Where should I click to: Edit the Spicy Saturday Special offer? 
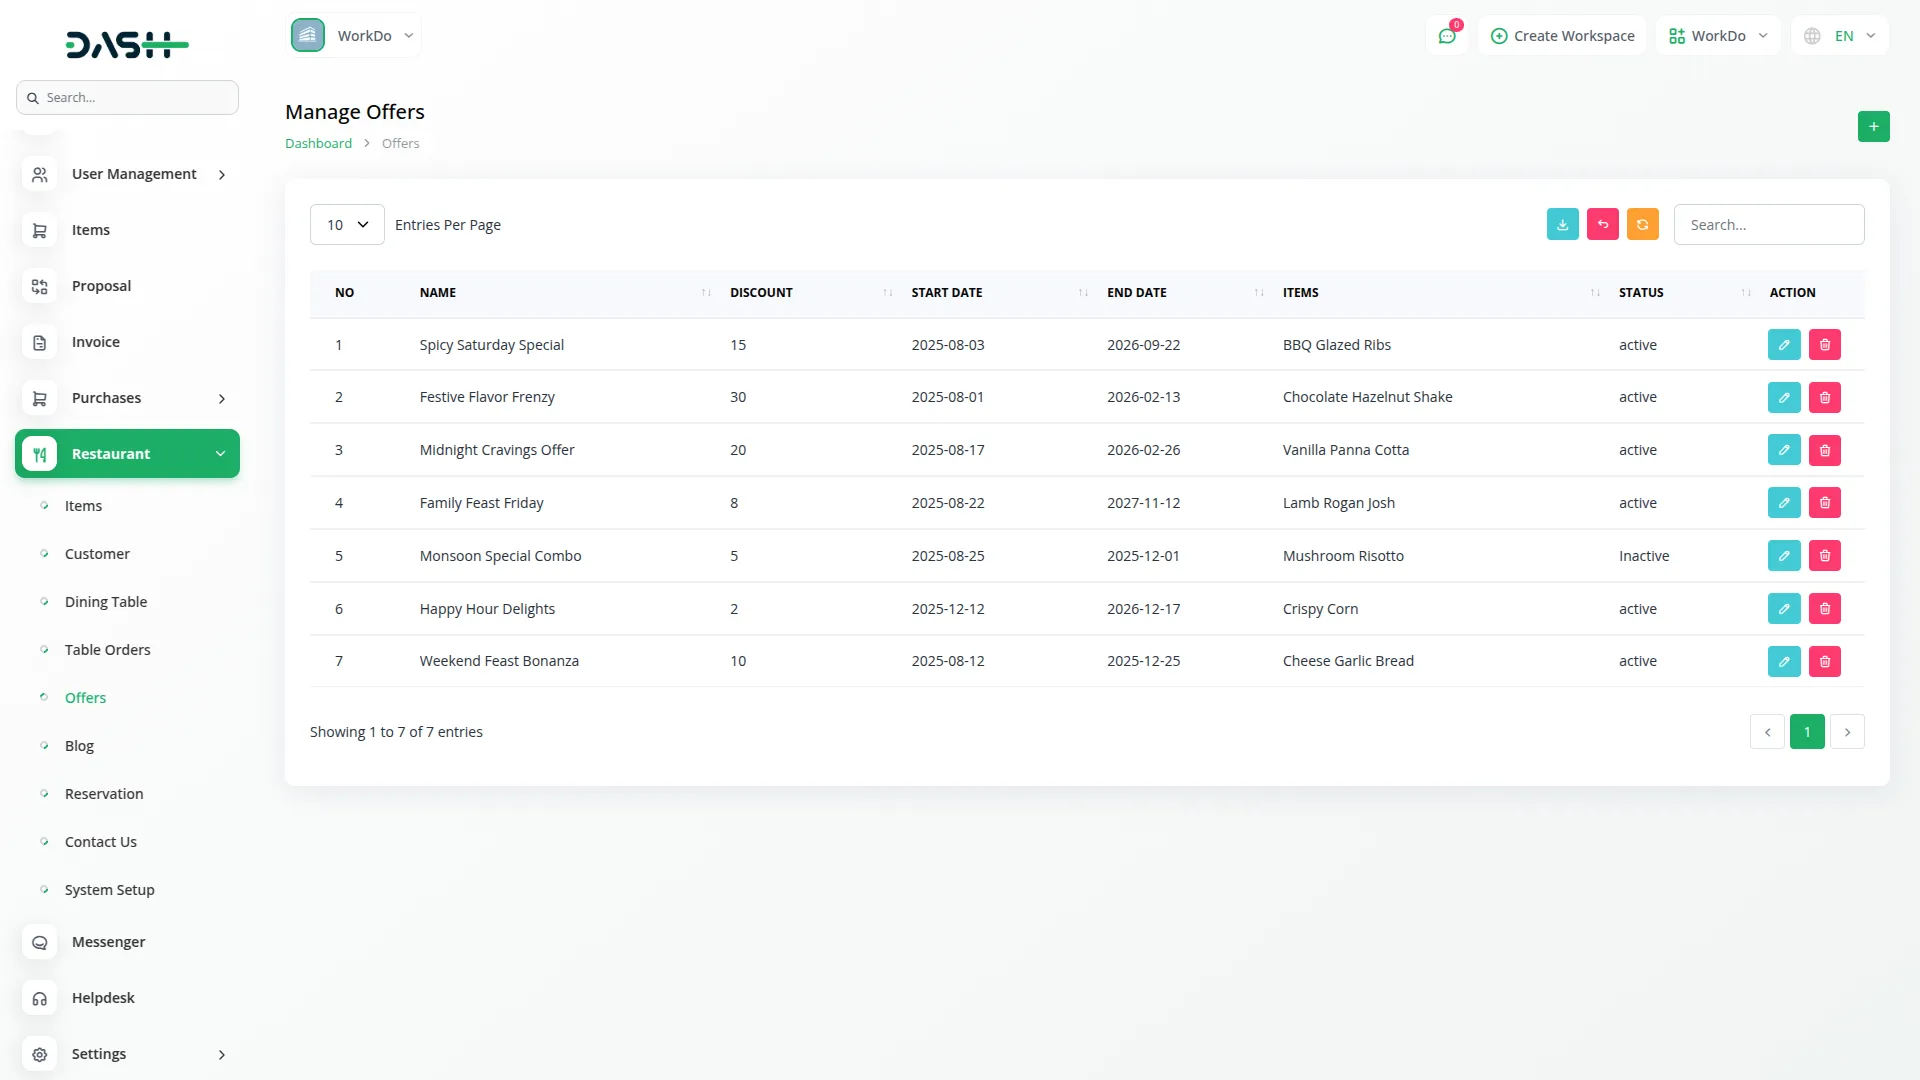click(1783, 345)
